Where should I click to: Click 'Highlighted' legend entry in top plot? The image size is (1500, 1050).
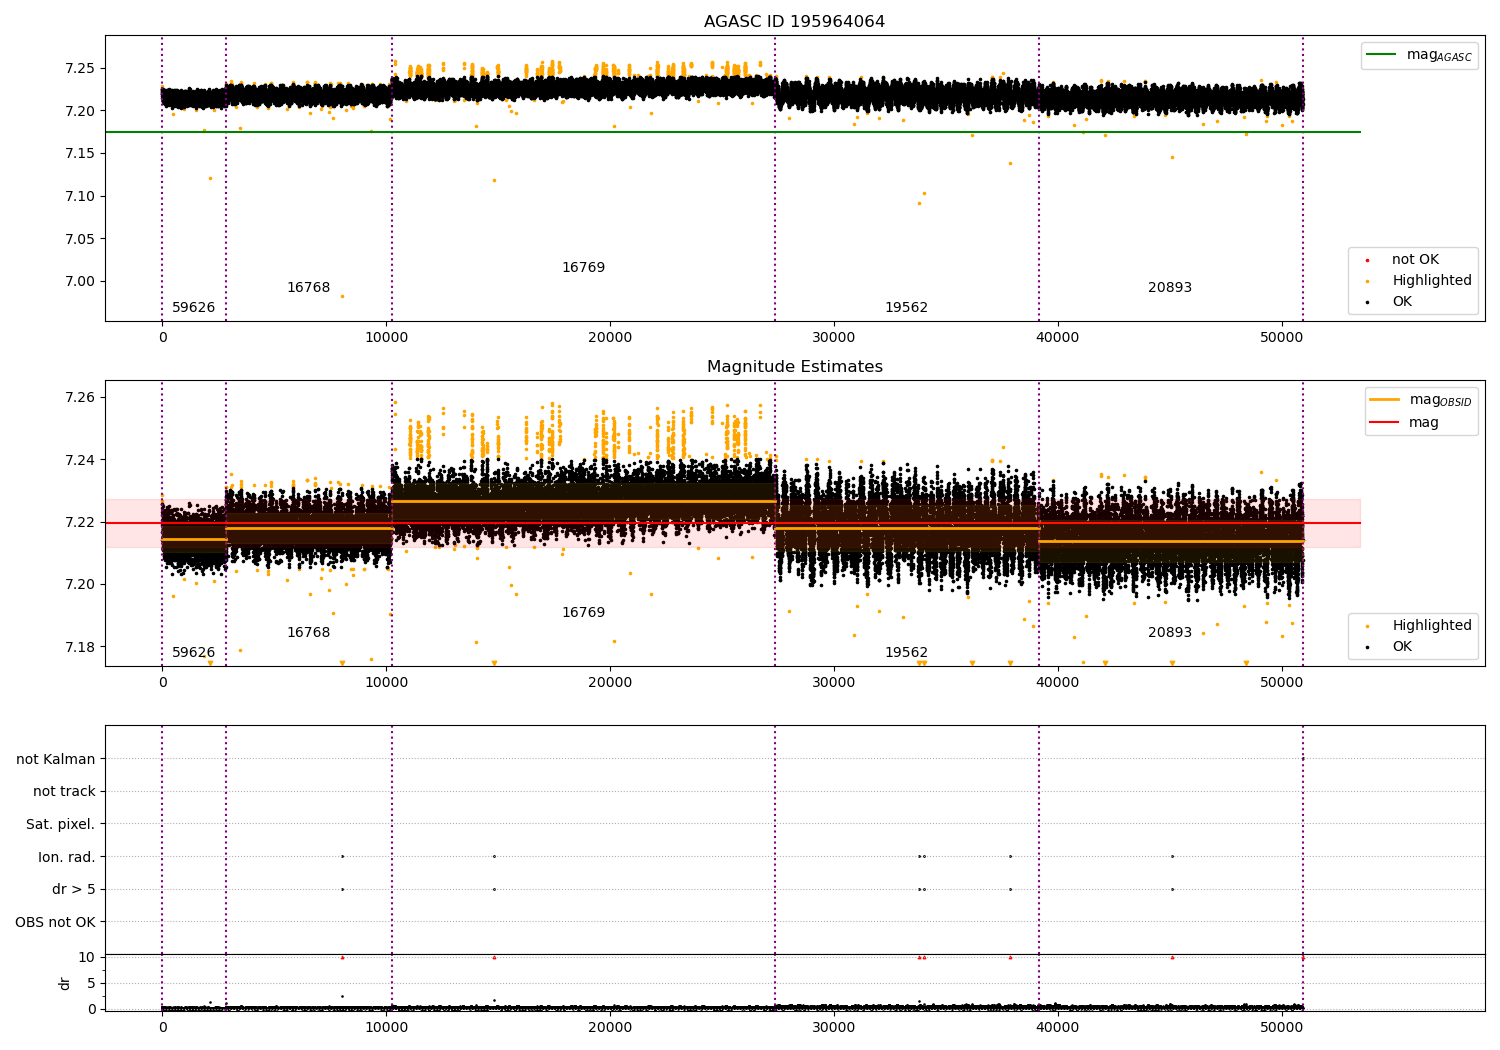coord(1431,281)
